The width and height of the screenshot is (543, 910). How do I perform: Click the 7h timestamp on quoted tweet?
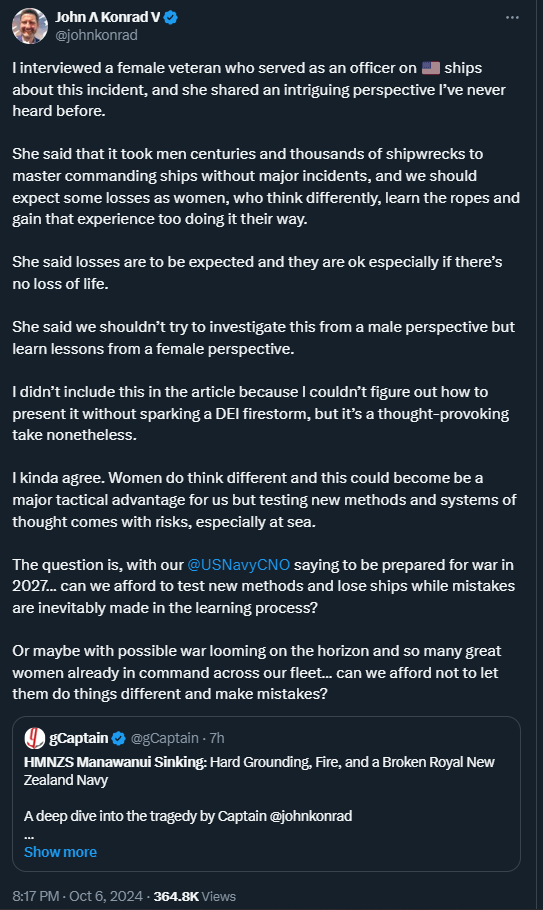click(217, 738)
